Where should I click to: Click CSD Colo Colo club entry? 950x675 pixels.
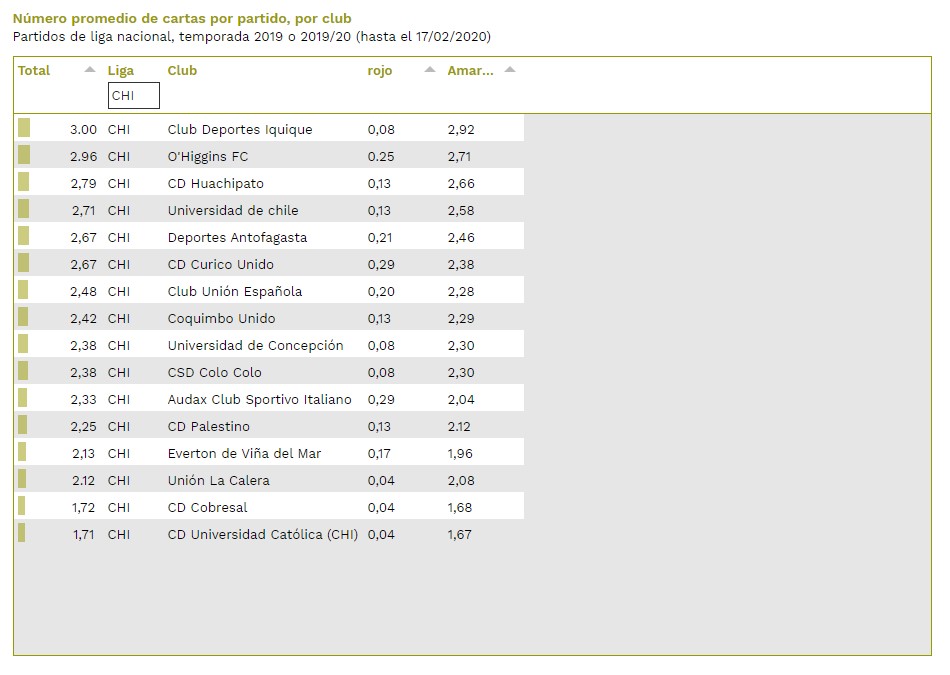click(x=215, y=373)
